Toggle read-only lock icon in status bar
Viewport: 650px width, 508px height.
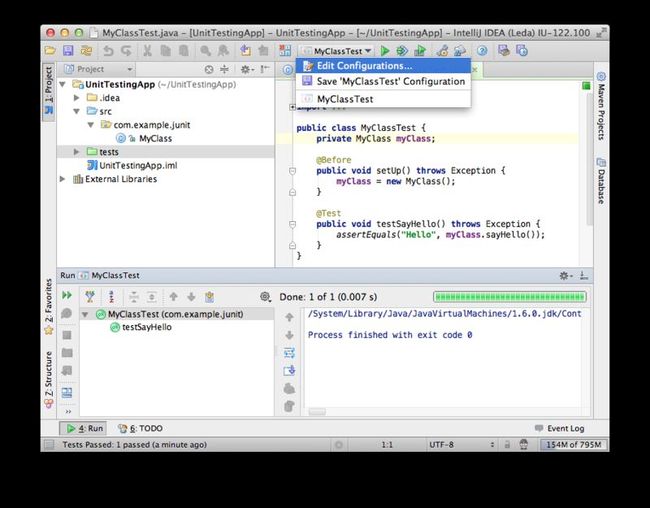[507, 445]
